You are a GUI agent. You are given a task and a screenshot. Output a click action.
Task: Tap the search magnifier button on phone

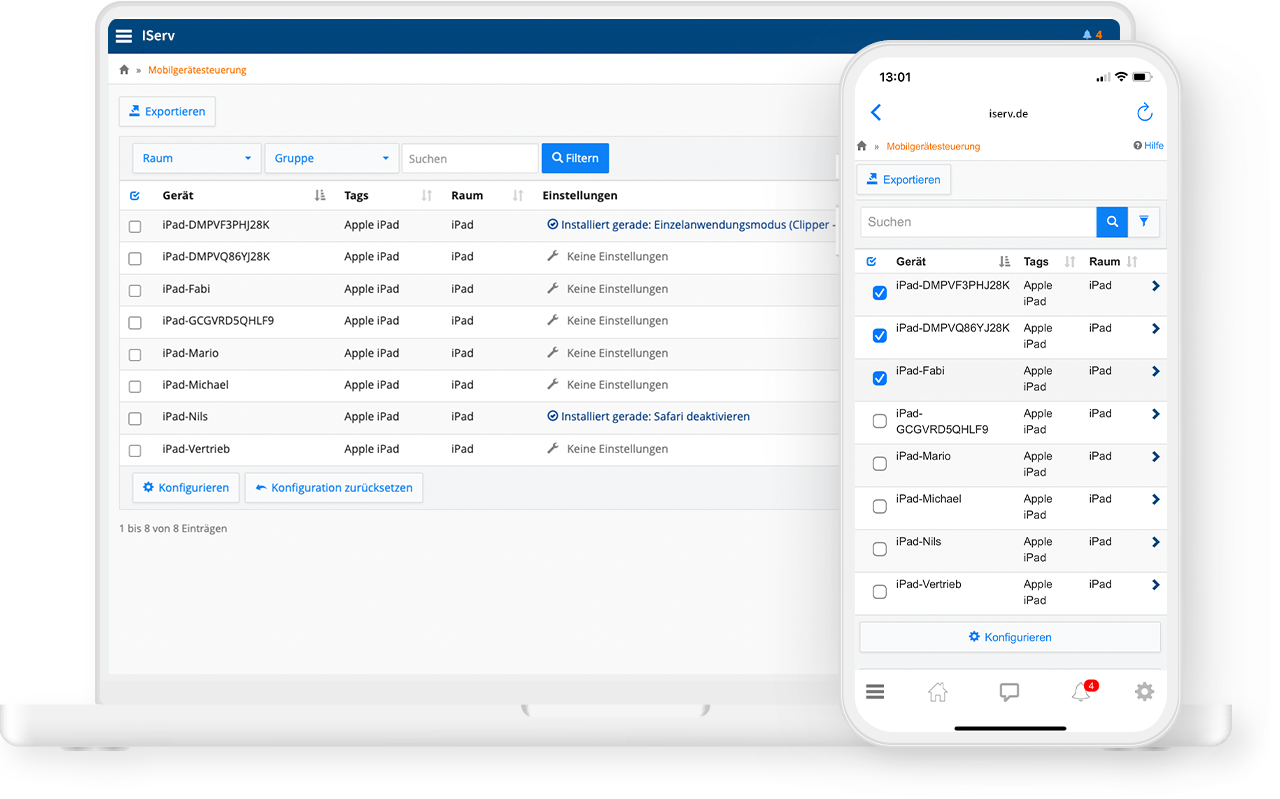pyautogui.click(x=1112, y=222)
